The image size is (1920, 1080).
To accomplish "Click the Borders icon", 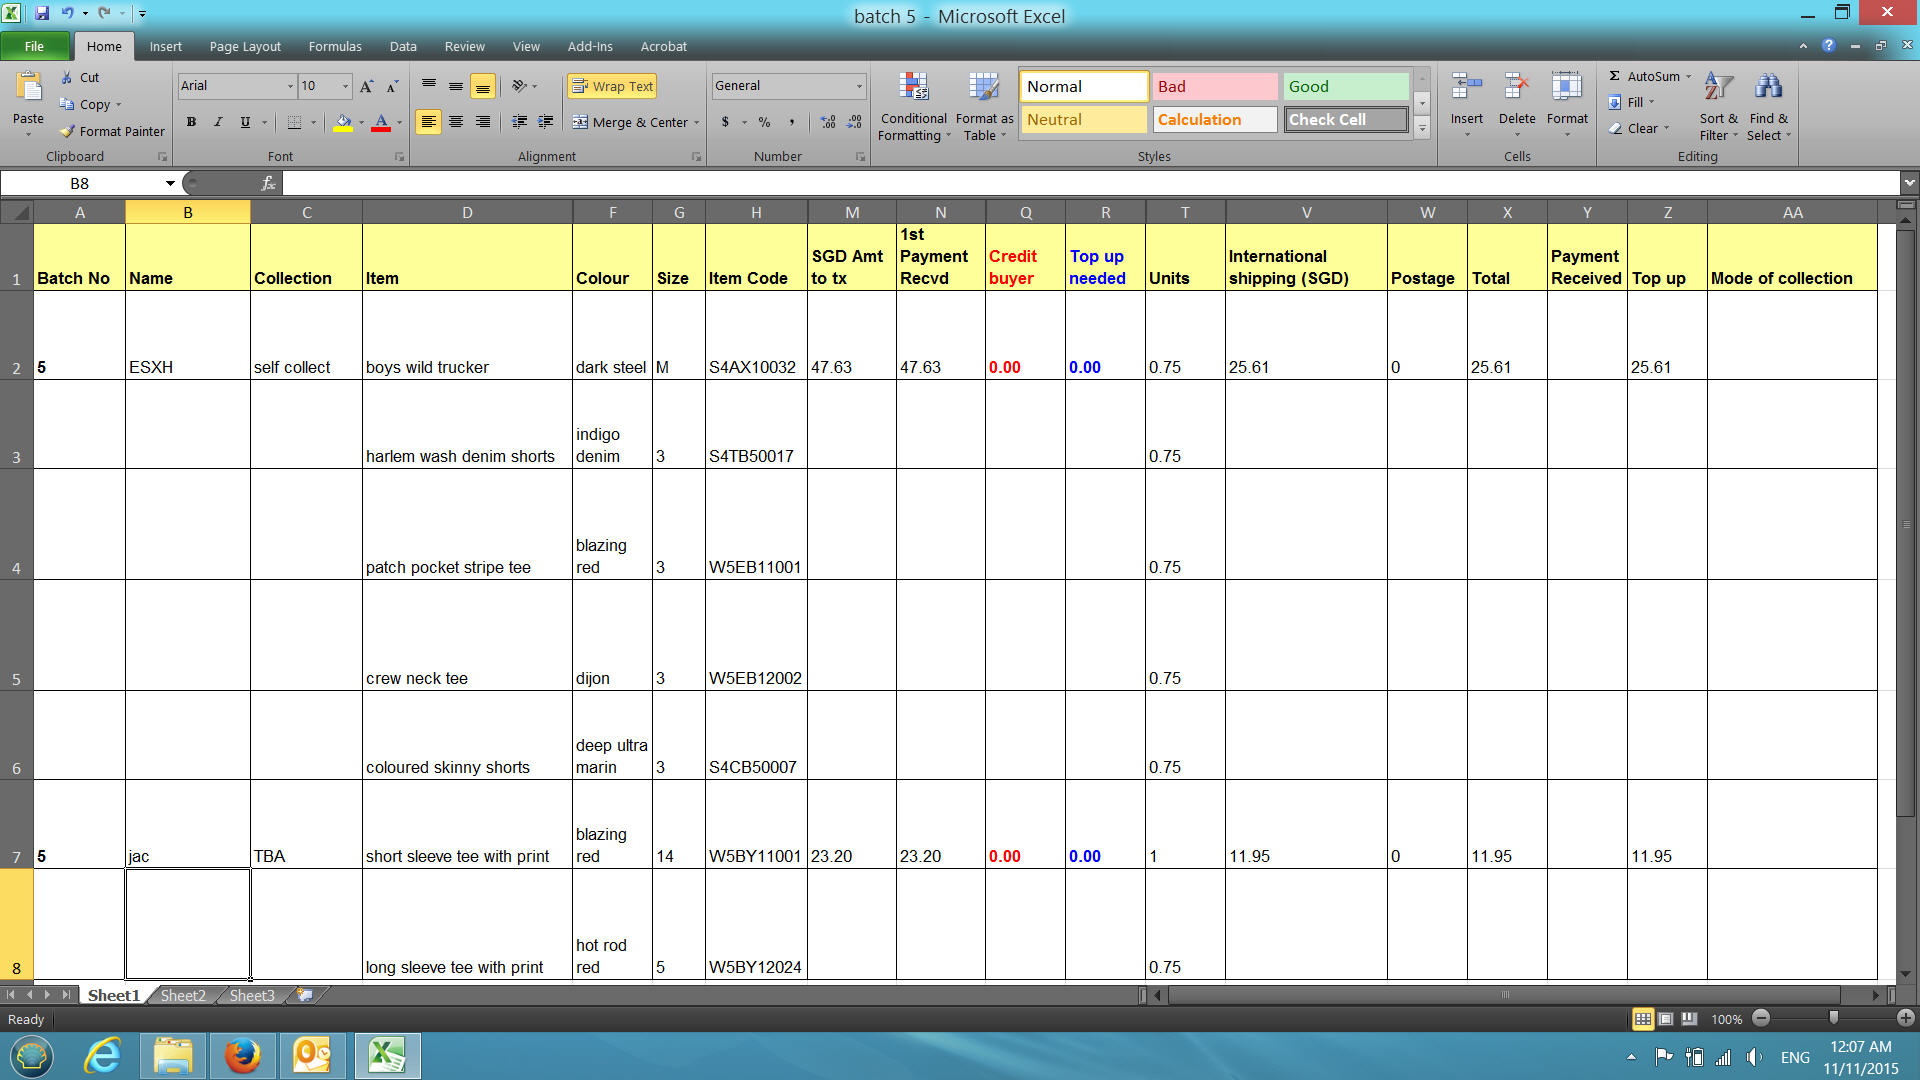I will pos(294,122).
